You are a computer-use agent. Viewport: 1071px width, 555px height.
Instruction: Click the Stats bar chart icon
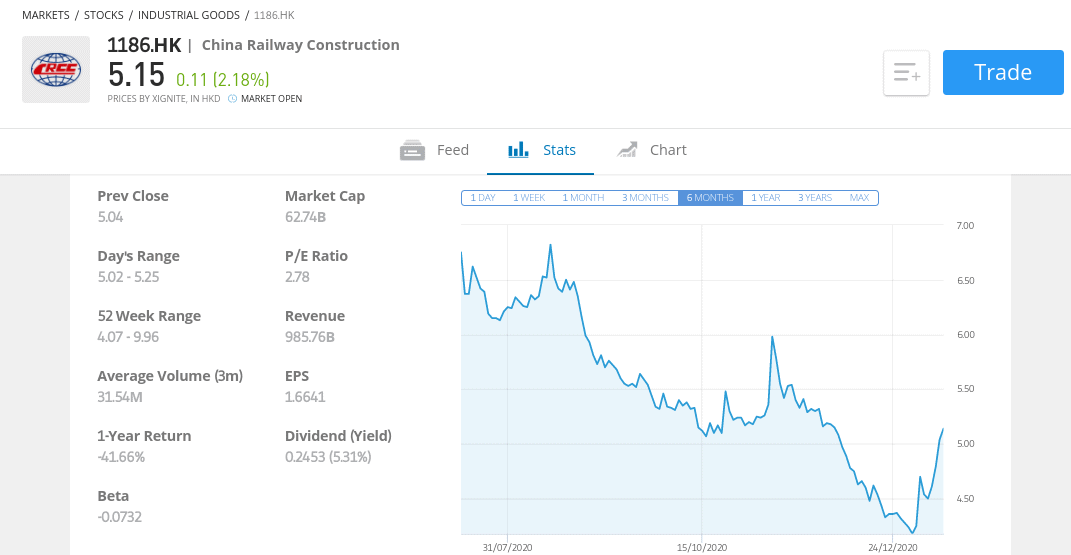(x=518, y=150)
